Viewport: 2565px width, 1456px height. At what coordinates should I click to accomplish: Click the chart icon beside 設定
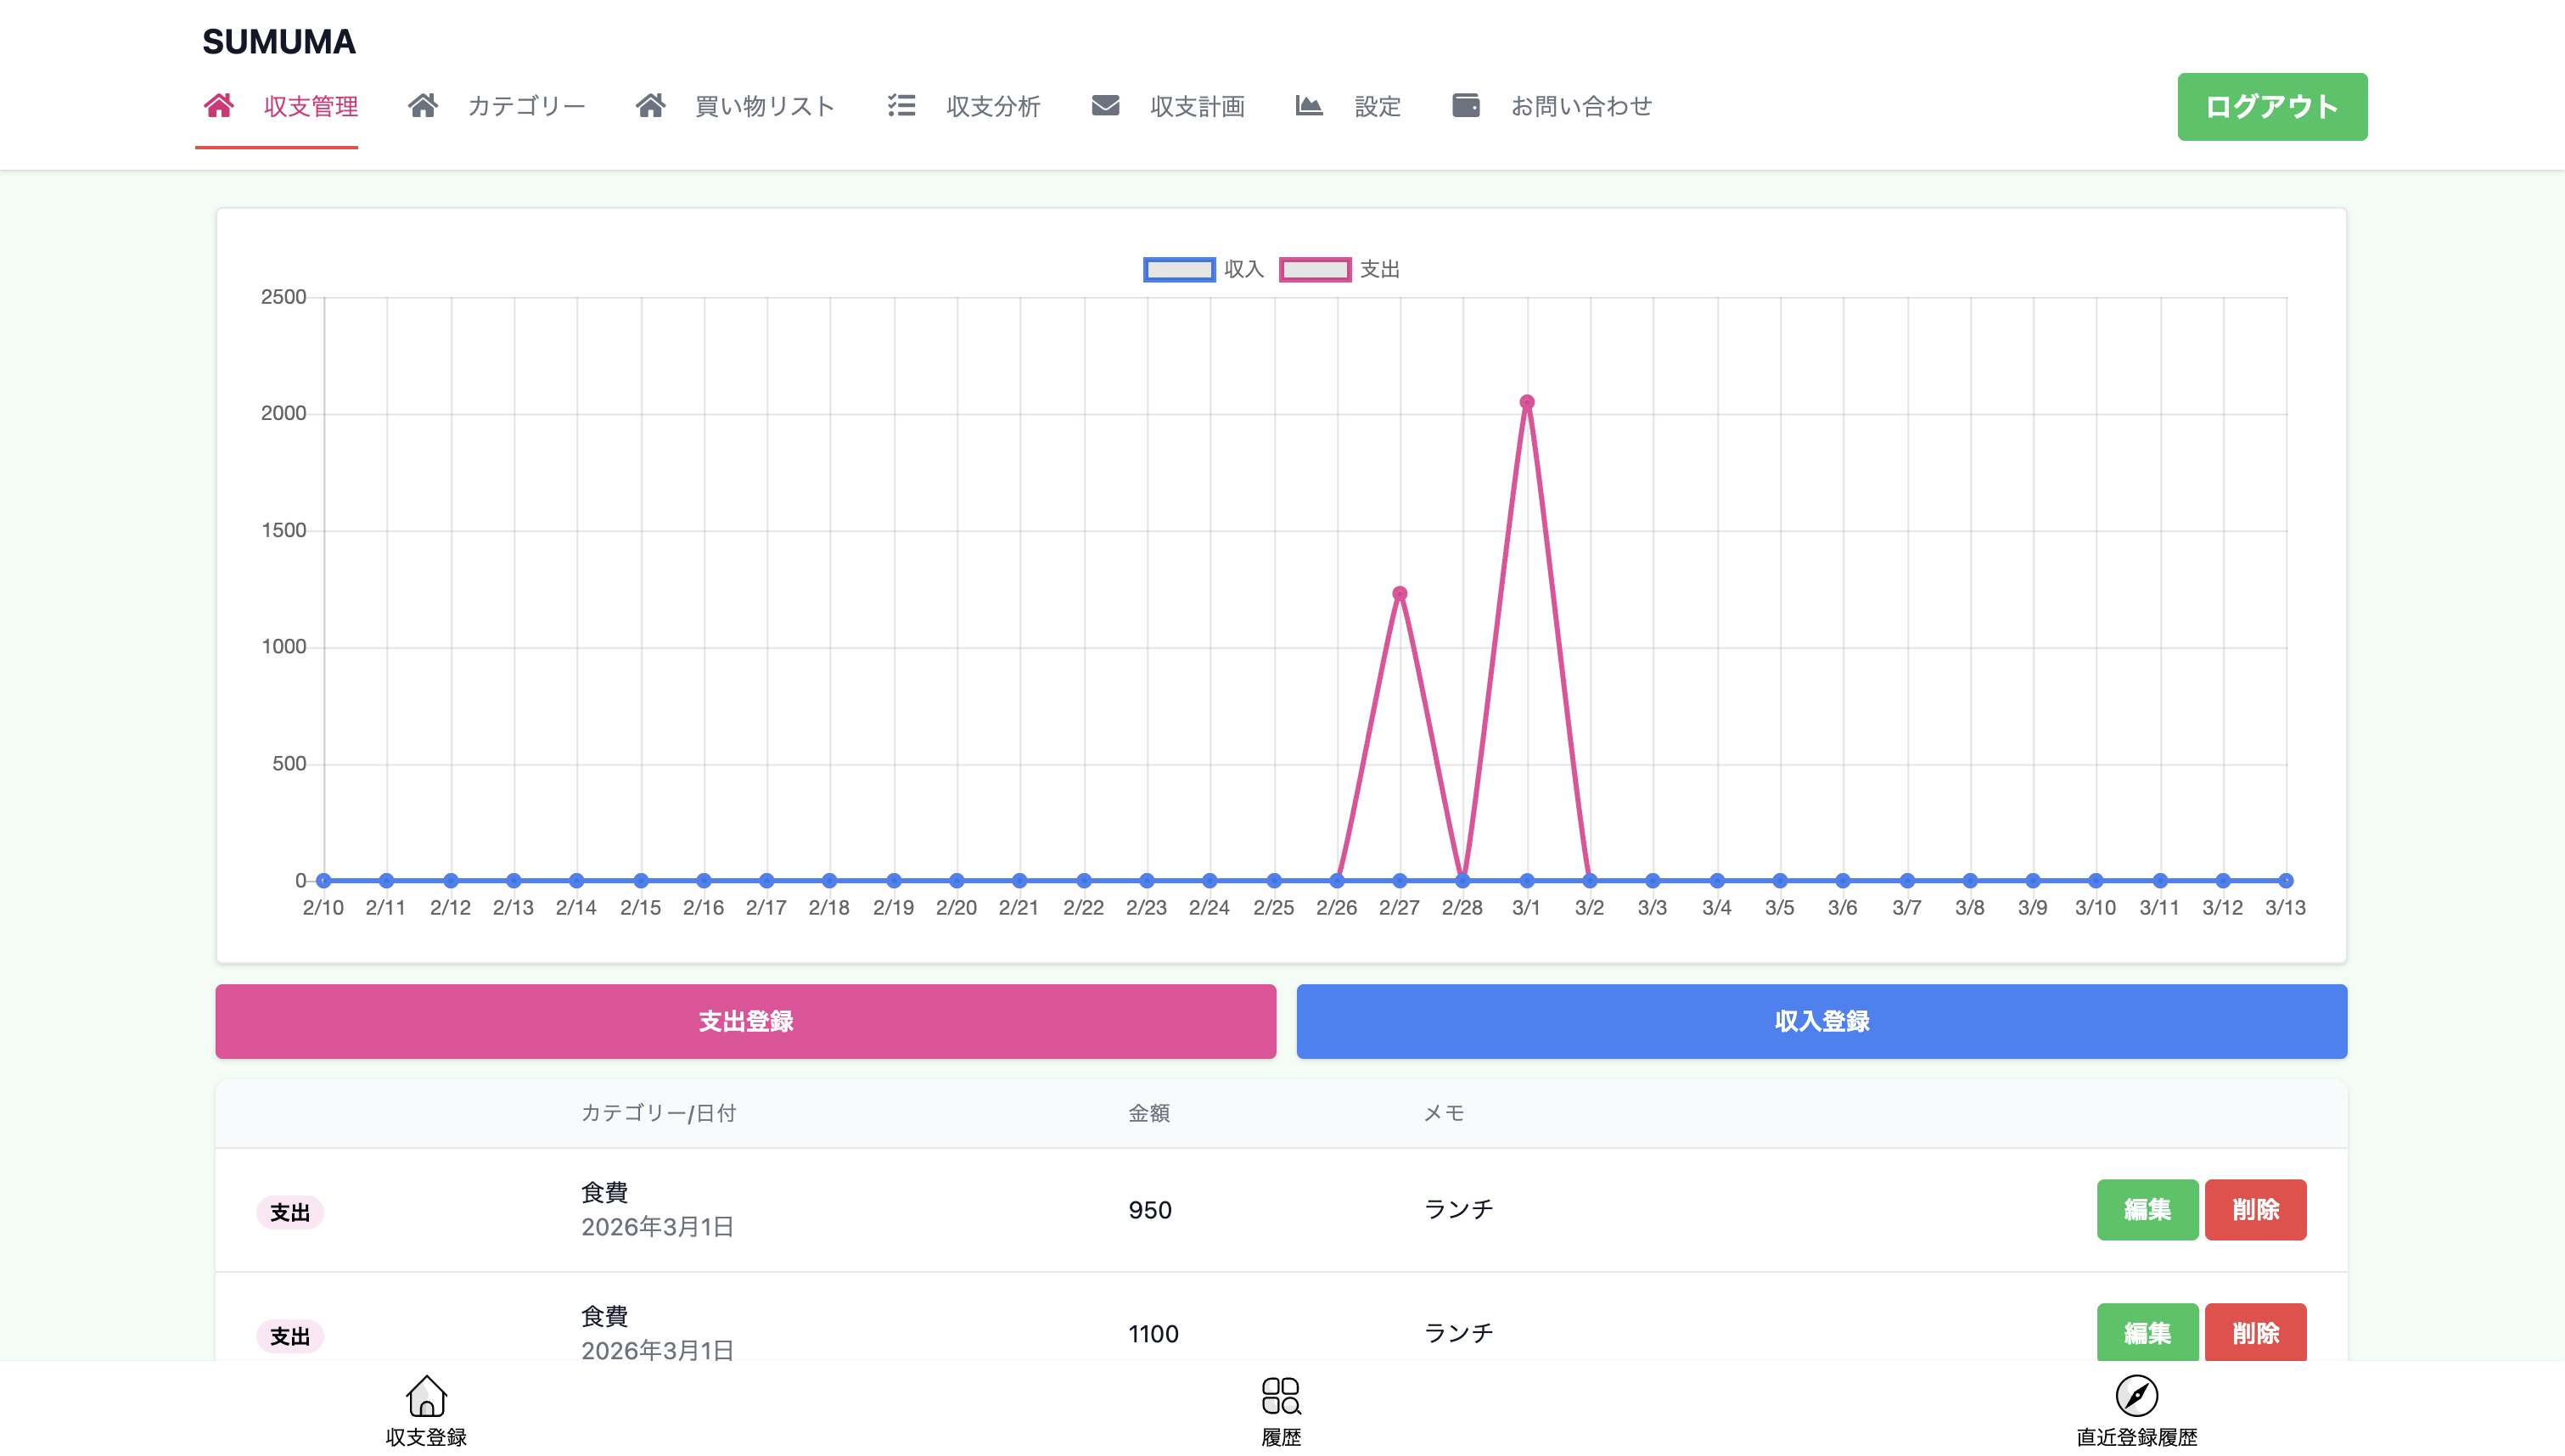(1309, 105)
